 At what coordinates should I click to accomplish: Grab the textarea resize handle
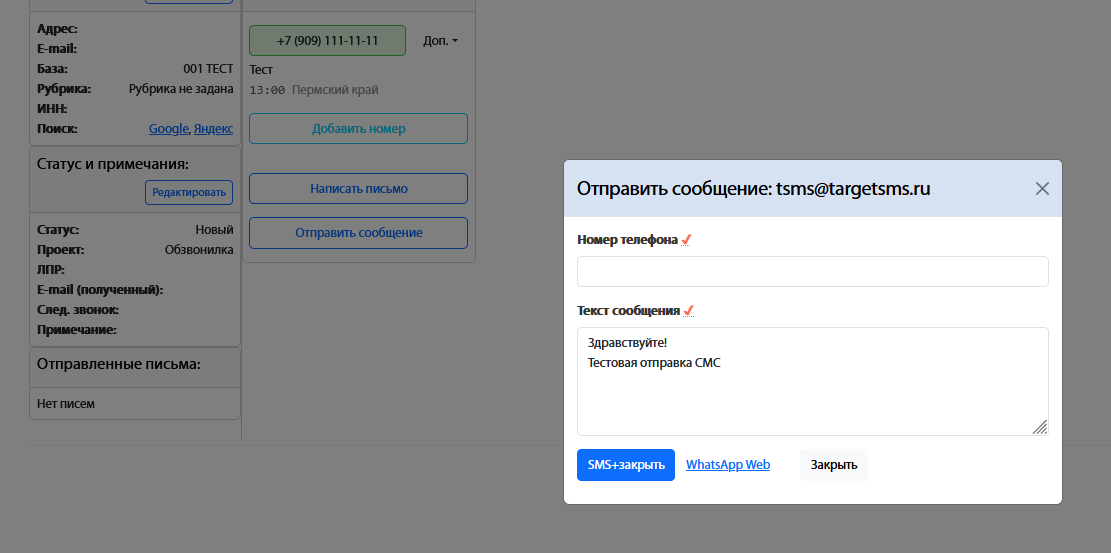tap(1039, 426)
